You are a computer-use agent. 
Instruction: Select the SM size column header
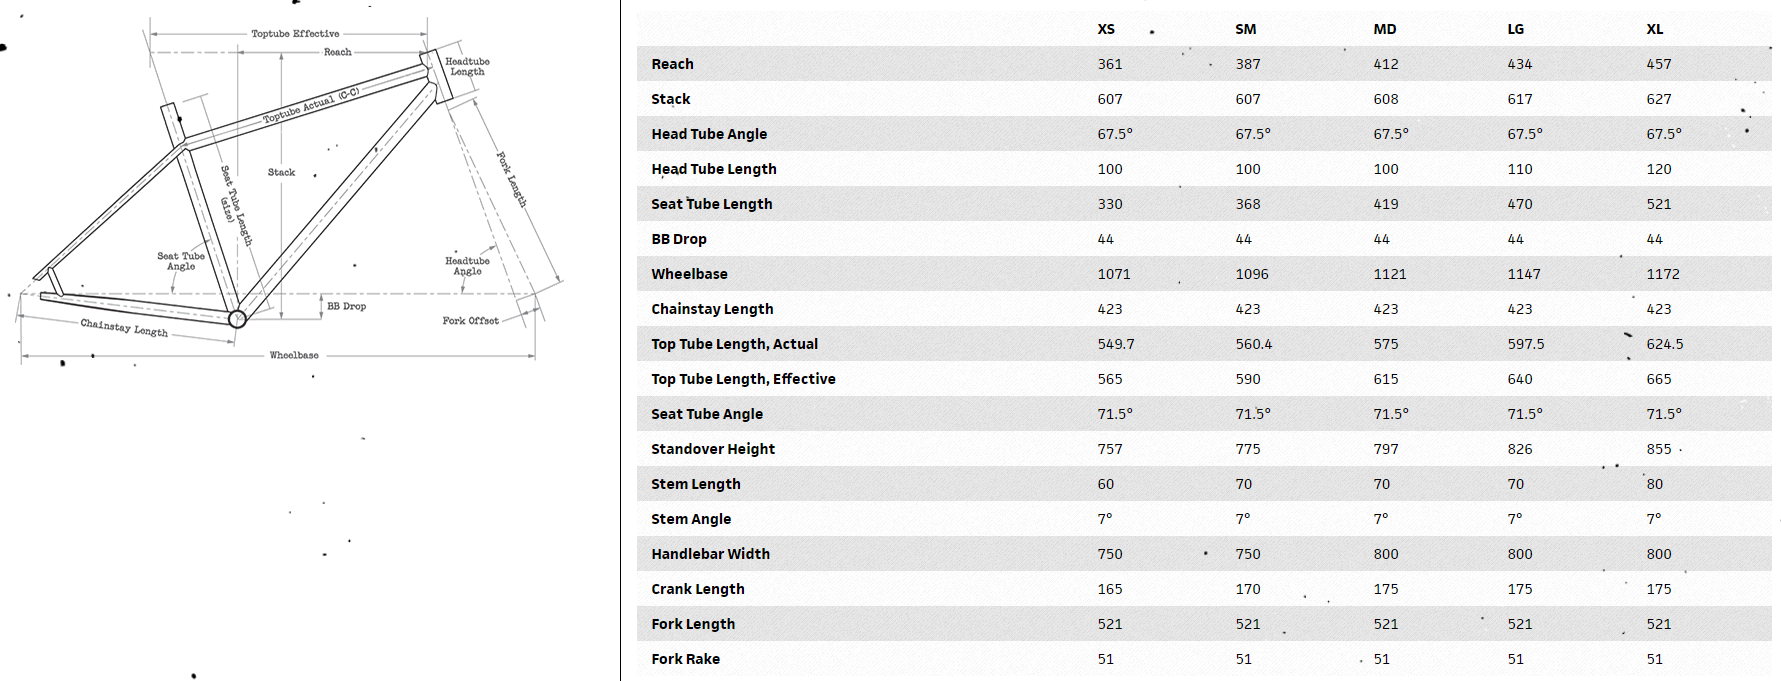click(x=1245, y=29)
